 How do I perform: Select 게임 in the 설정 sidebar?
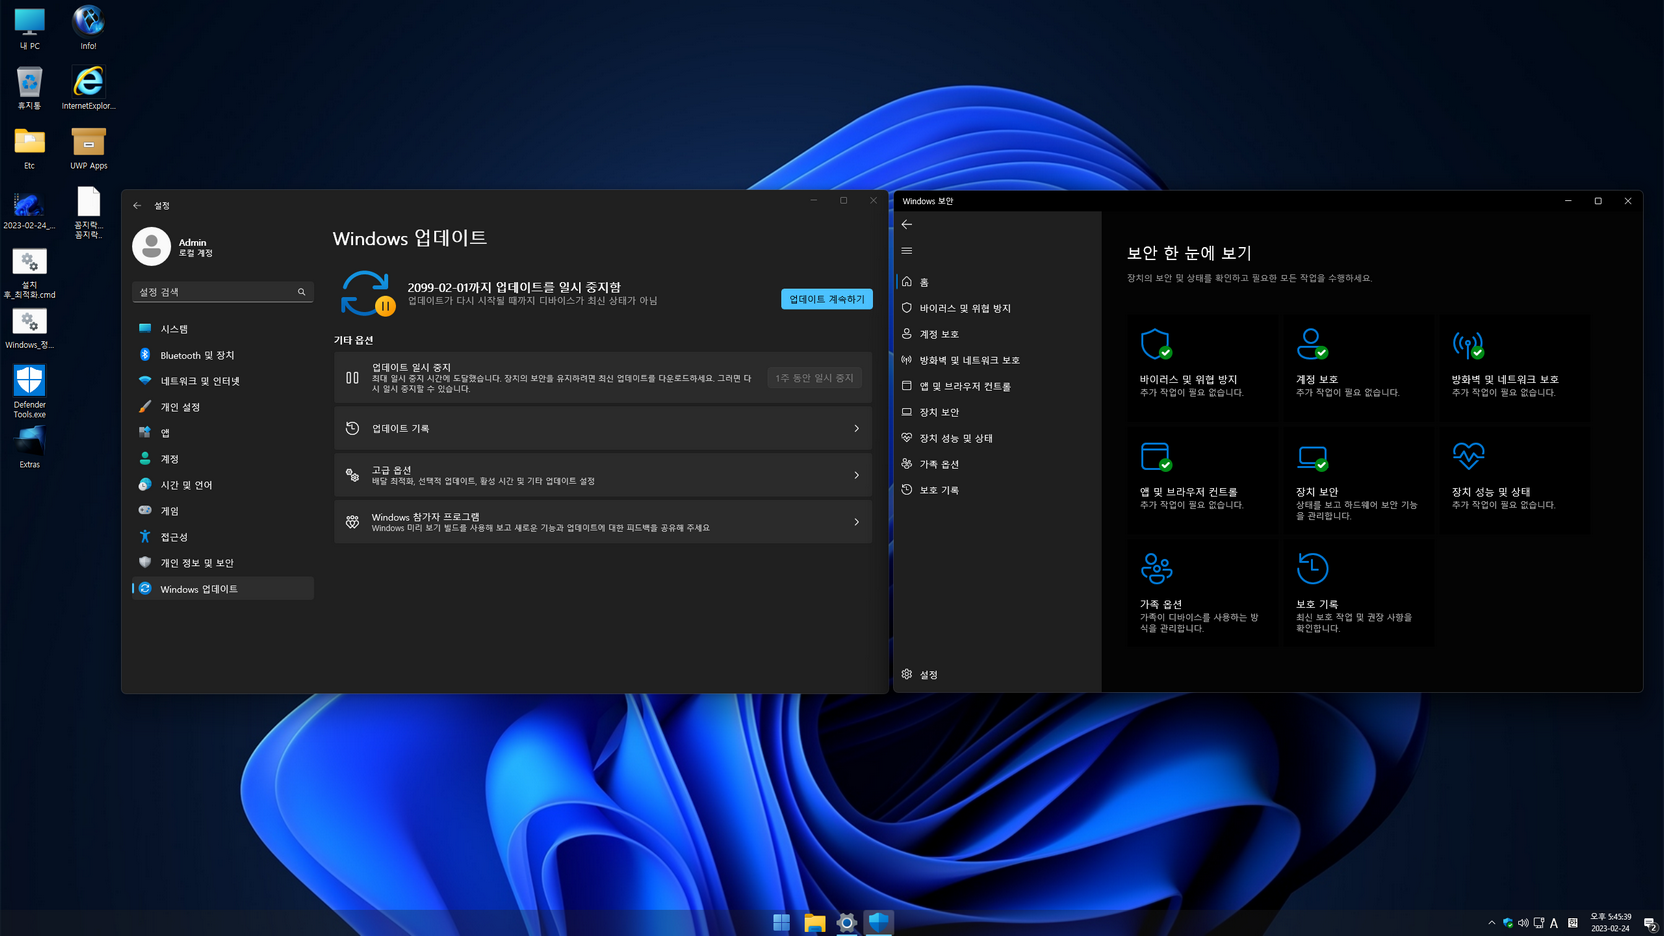(223, 511)
